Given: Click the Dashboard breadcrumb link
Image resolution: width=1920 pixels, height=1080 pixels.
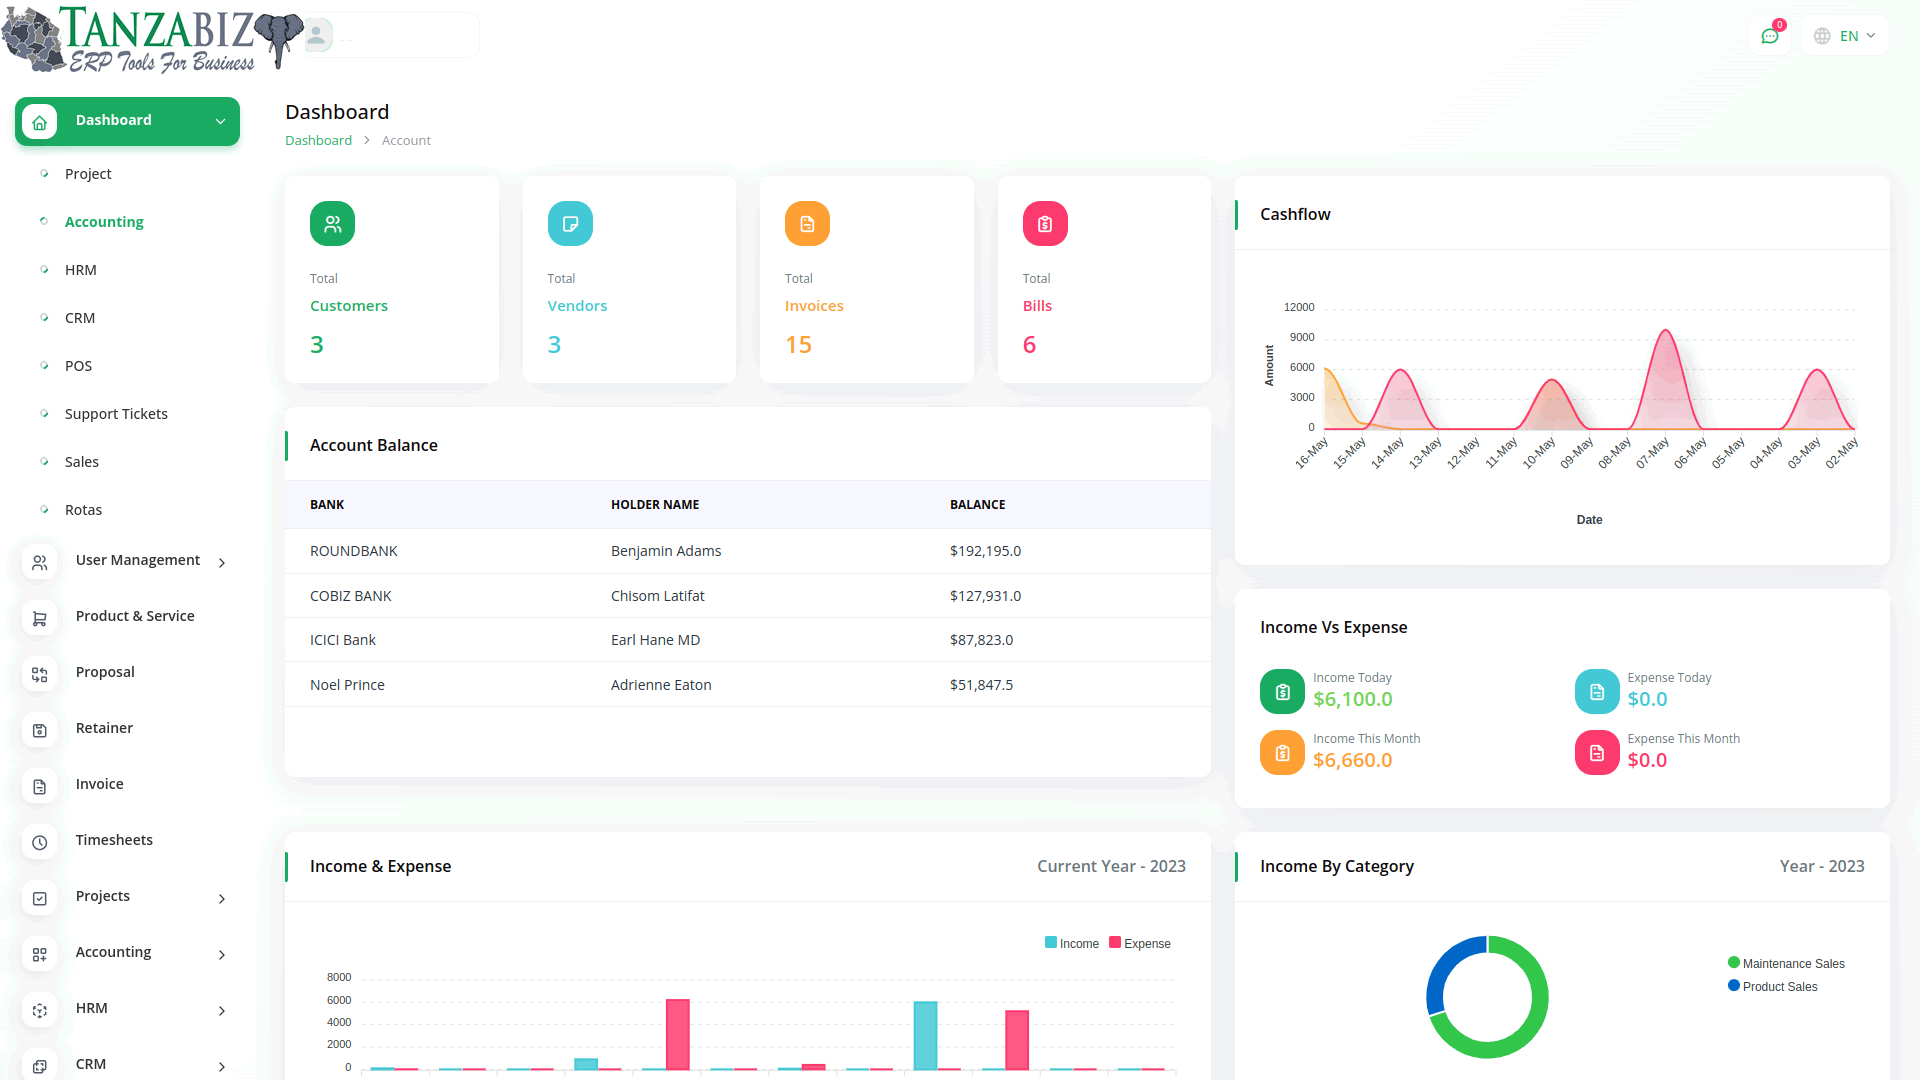Looking at the screenshot, I should (x=318, y=141).
